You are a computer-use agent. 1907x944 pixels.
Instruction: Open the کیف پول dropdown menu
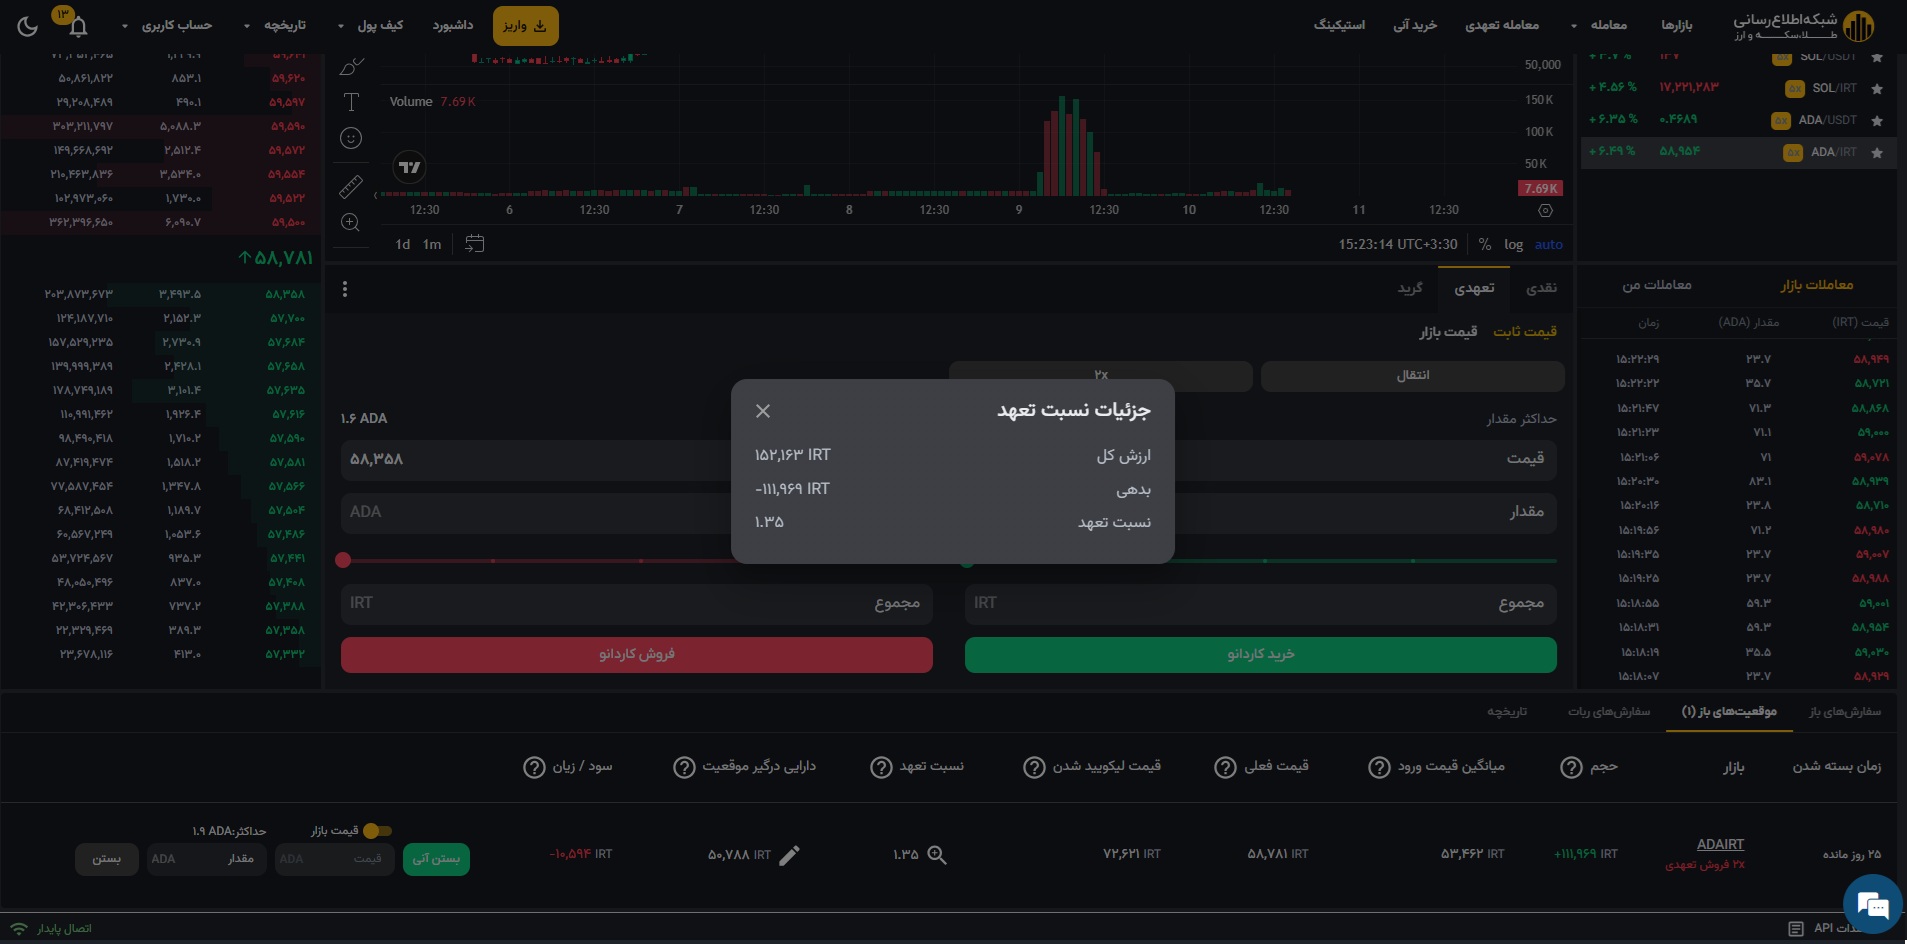pyautogui.click(x=371, y=25)
